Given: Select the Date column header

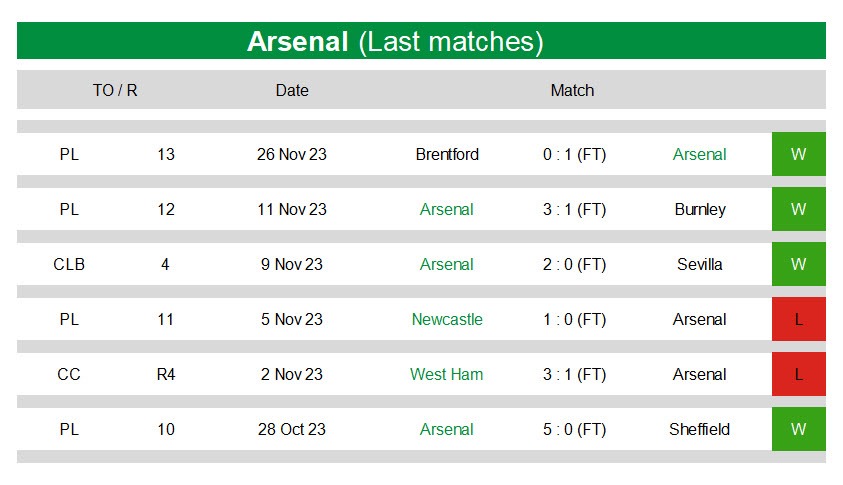Looking at the screenshot, I should pyautogui.click(x=292, y=90).
